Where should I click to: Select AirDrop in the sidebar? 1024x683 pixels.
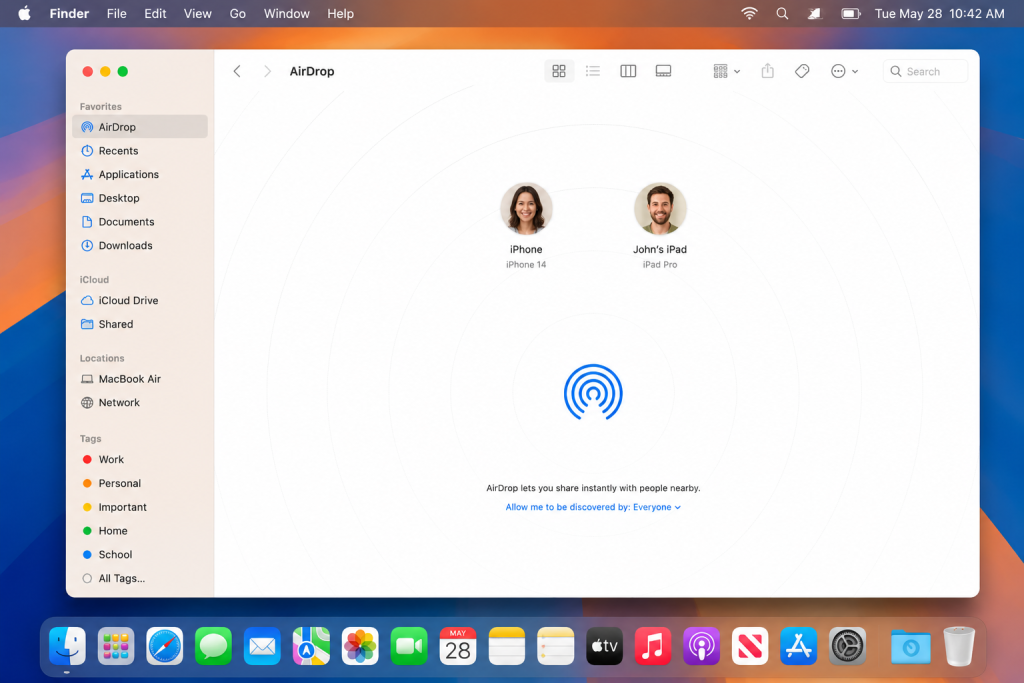pyautogui.click(x=140, y=127)
